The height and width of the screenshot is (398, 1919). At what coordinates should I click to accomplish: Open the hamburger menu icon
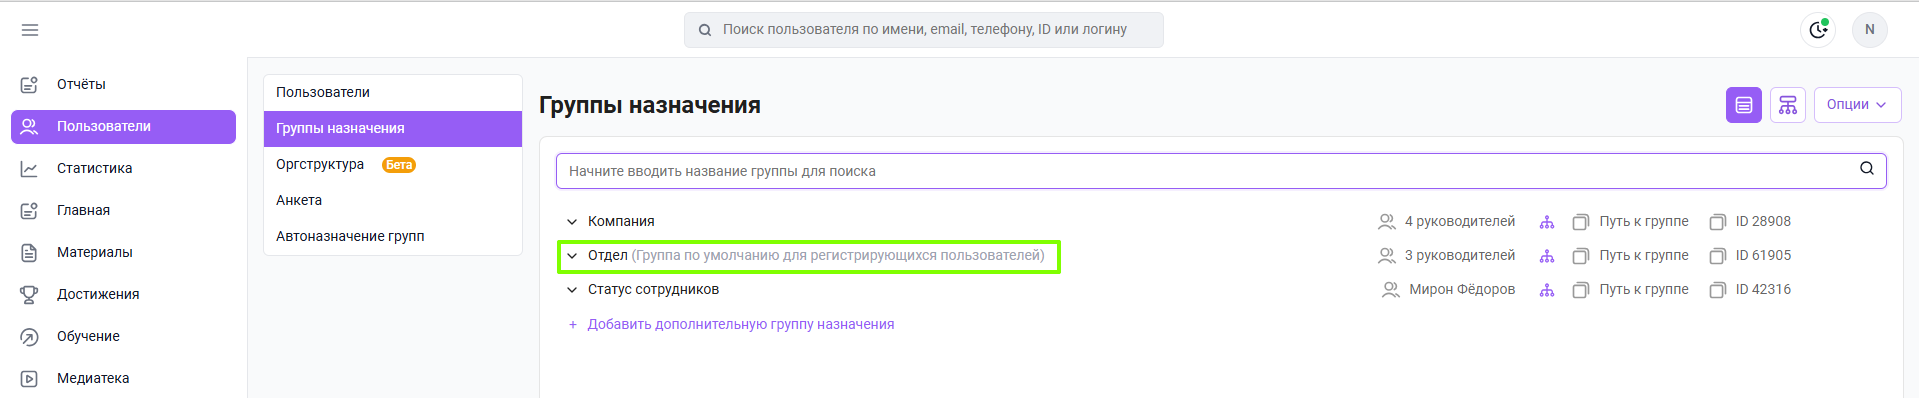(x=30, y=30)
